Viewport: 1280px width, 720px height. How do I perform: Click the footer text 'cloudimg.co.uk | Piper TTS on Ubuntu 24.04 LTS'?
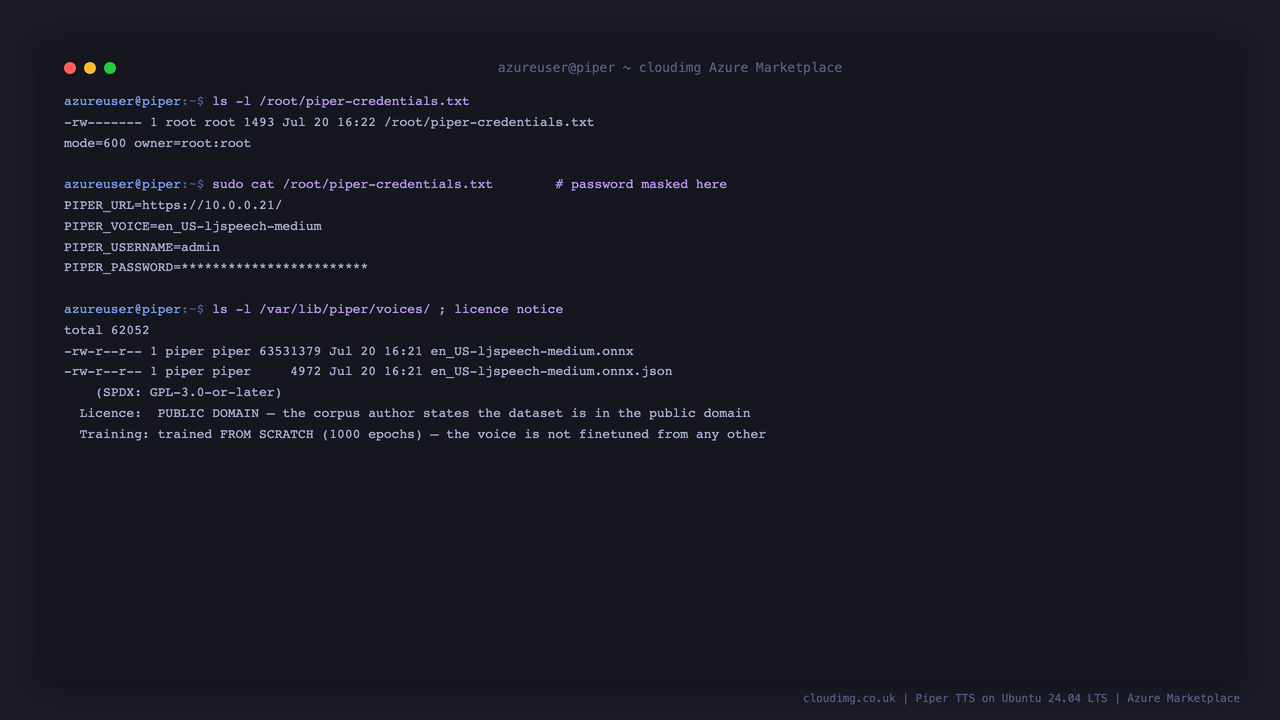(x=955, y=698)
